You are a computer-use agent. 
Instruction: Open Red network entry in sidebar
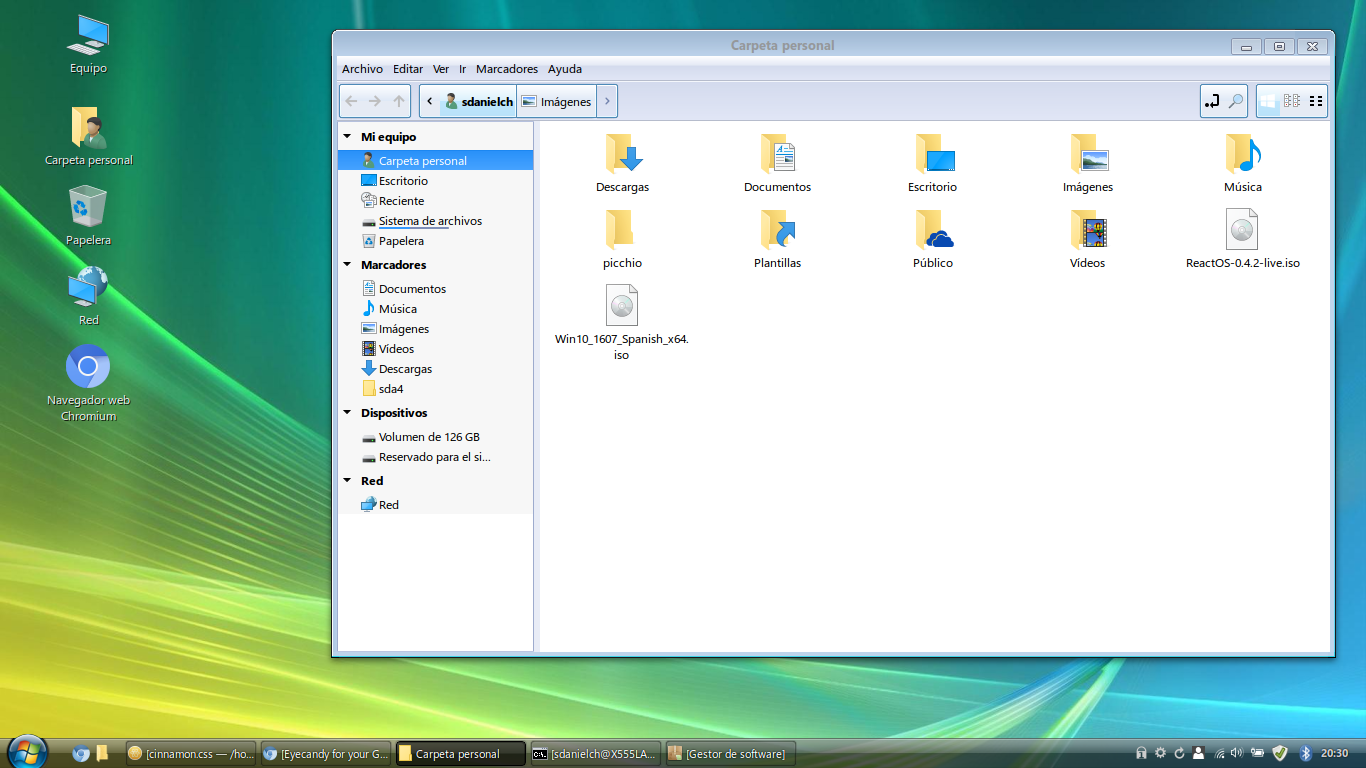tap(435, 505)
